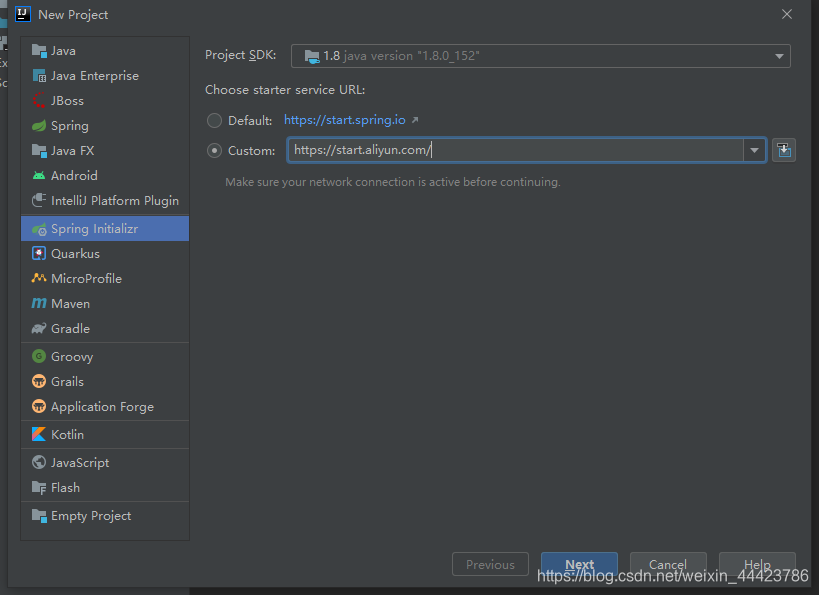
Task: Select Java FX entry text
Action: point(73,151)
